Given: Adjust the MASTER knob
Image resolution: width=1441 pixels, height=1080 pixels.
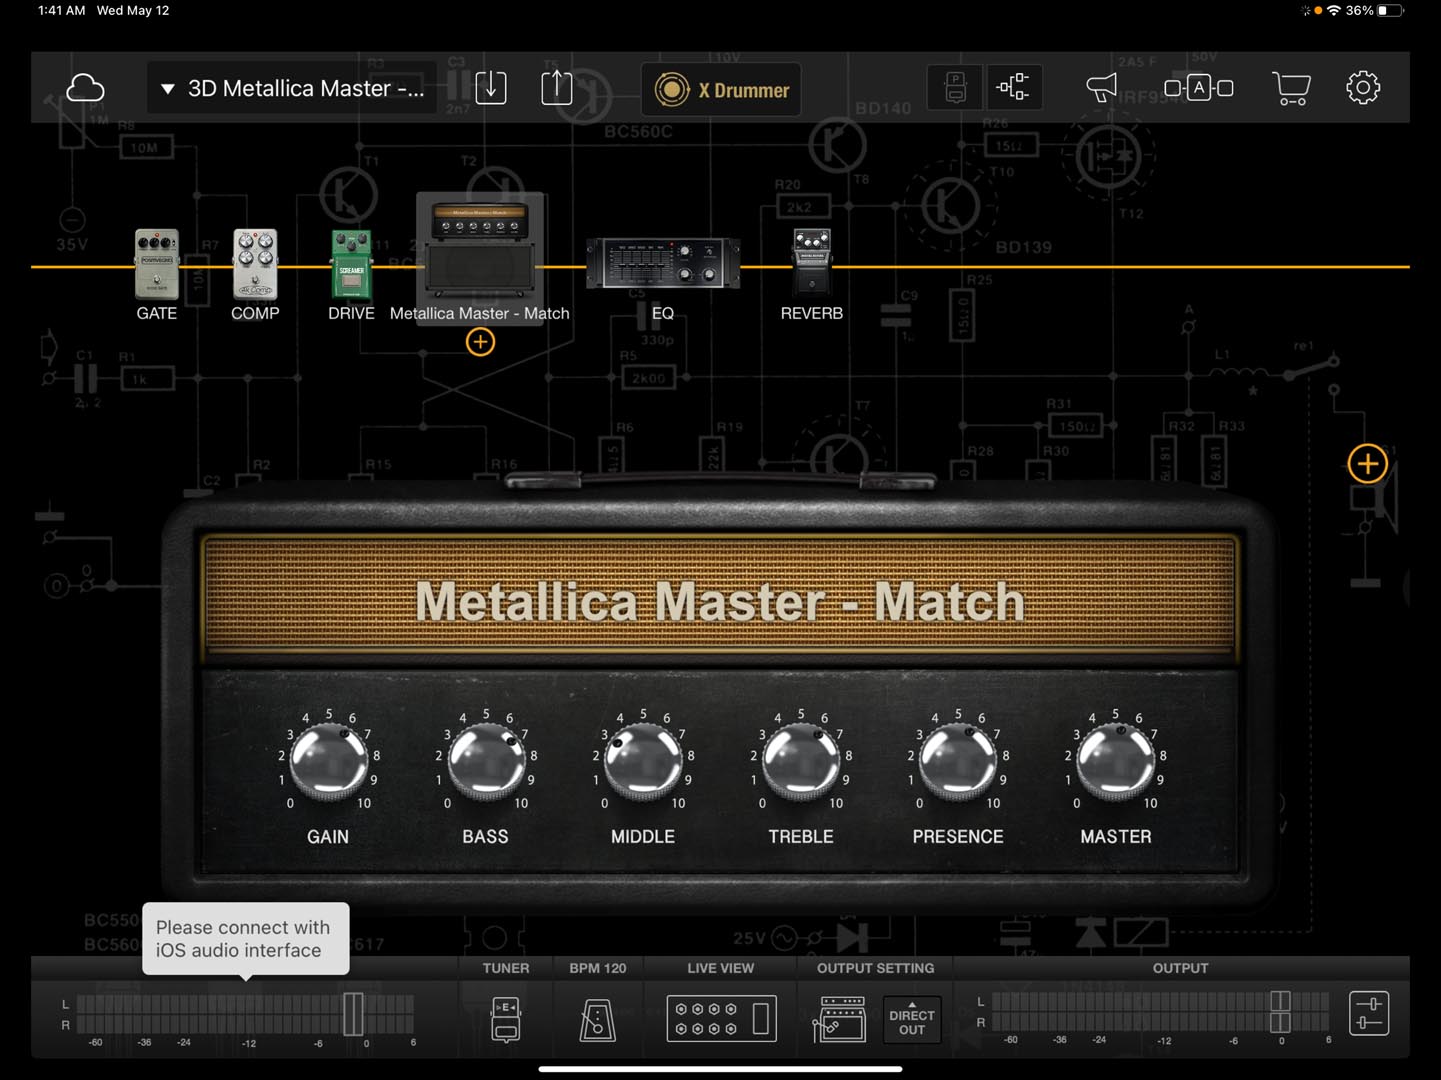Looking at the screenshot, I should coord(1116,760).
